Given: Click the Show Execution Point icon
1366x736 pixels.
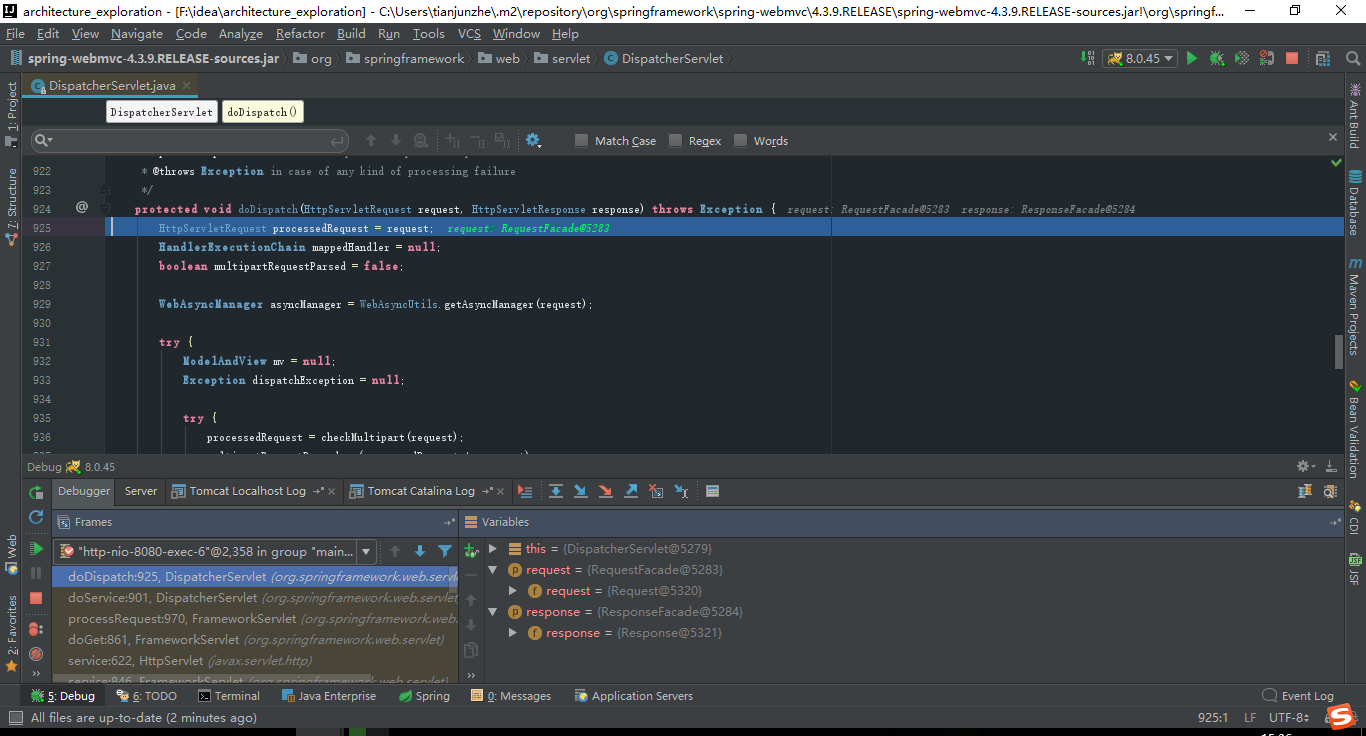Looking at the screenshot, I should (524, 491).
